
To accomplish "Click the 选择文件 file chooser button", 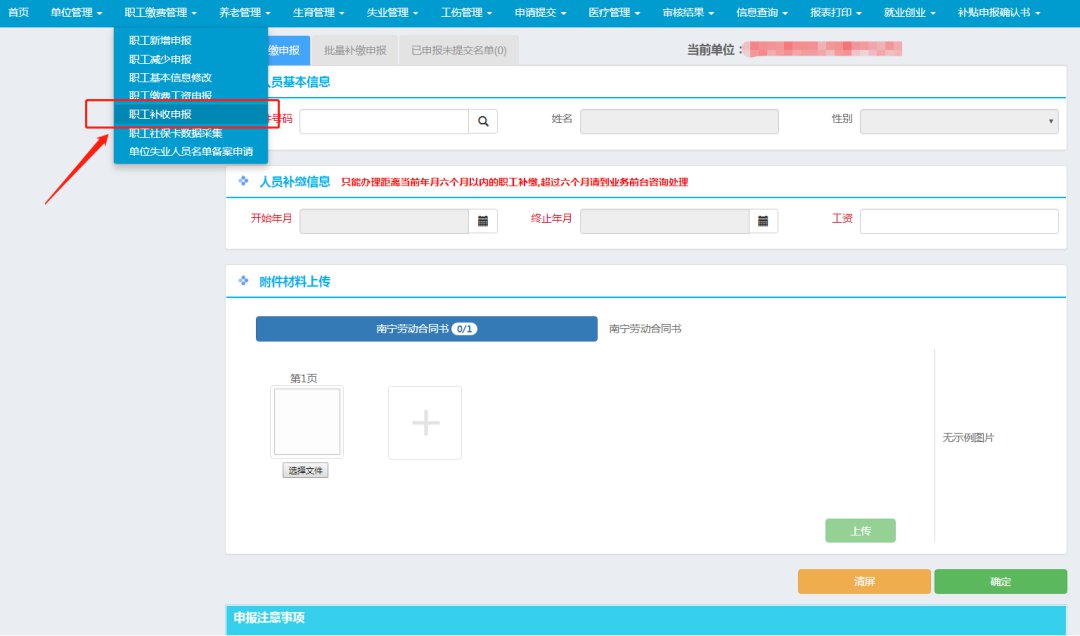I will click(307, 470).
